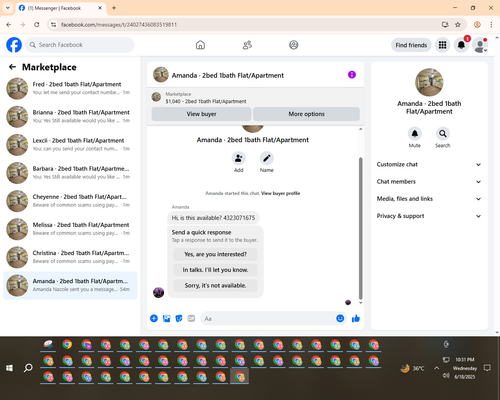
Task: Reload the page in browser
Action: click(x=37, y=25)
